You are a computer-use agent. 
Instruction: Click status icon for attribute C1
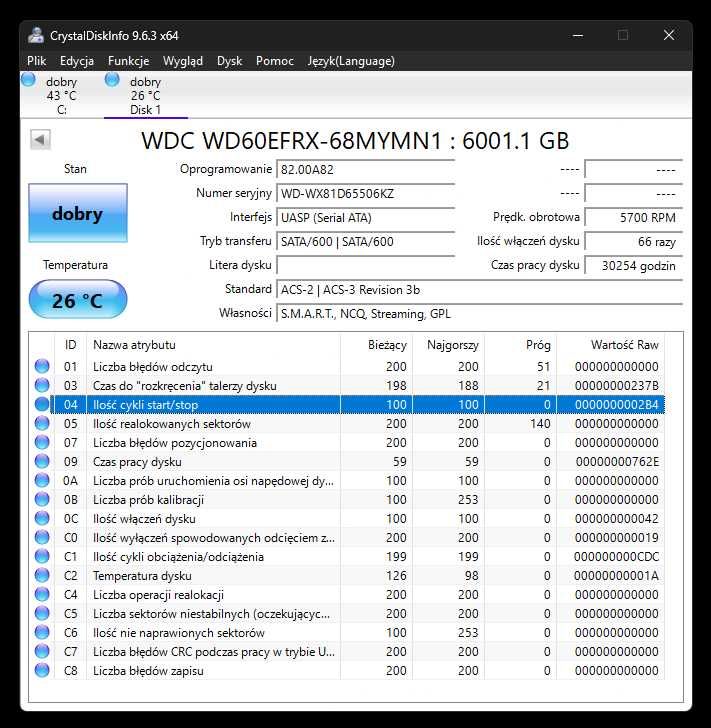pos(42,557)
